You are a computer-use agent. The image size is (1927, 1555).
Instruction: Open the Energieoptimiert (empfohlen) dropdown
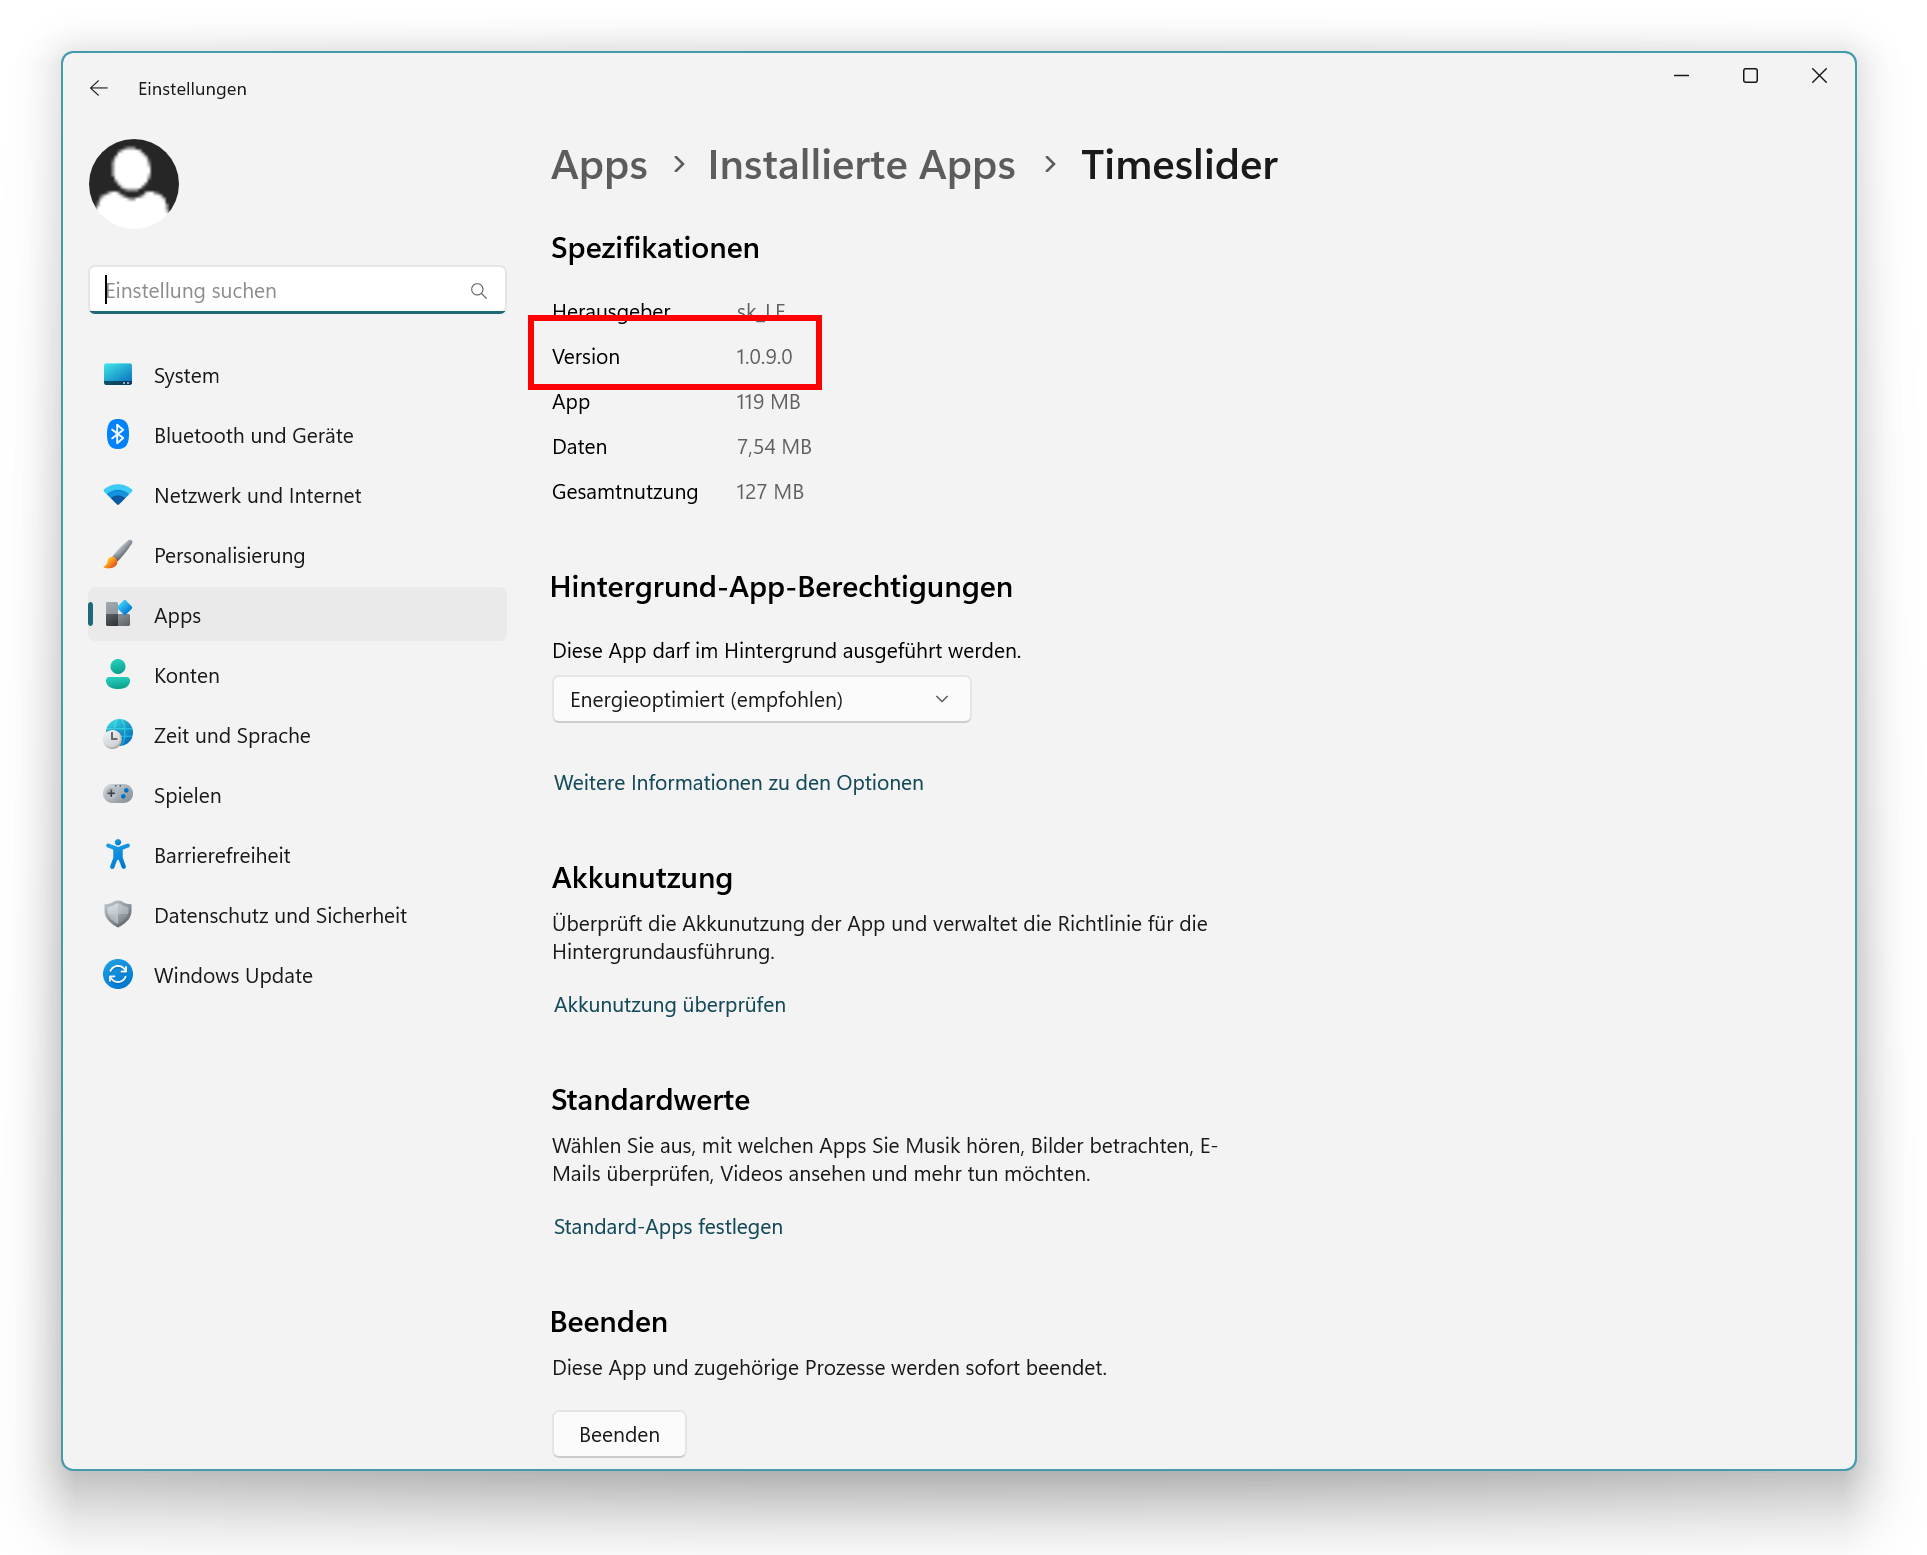point(761,699)
